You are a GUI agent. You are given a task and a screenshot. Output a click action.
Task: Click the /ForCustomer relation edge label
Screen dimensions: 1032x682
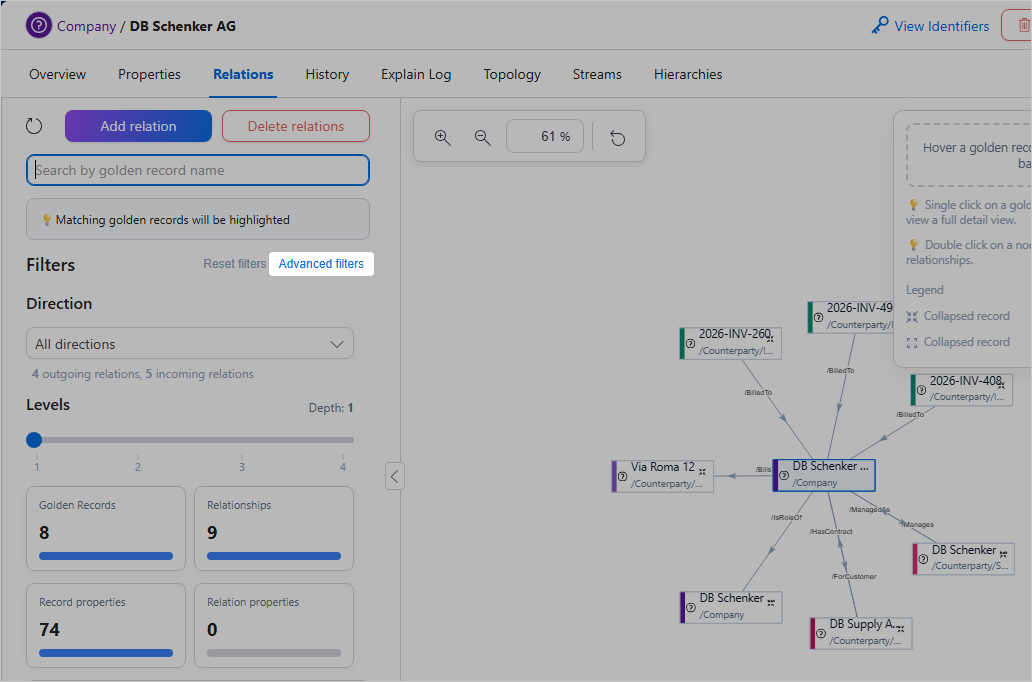coord(854,576)
